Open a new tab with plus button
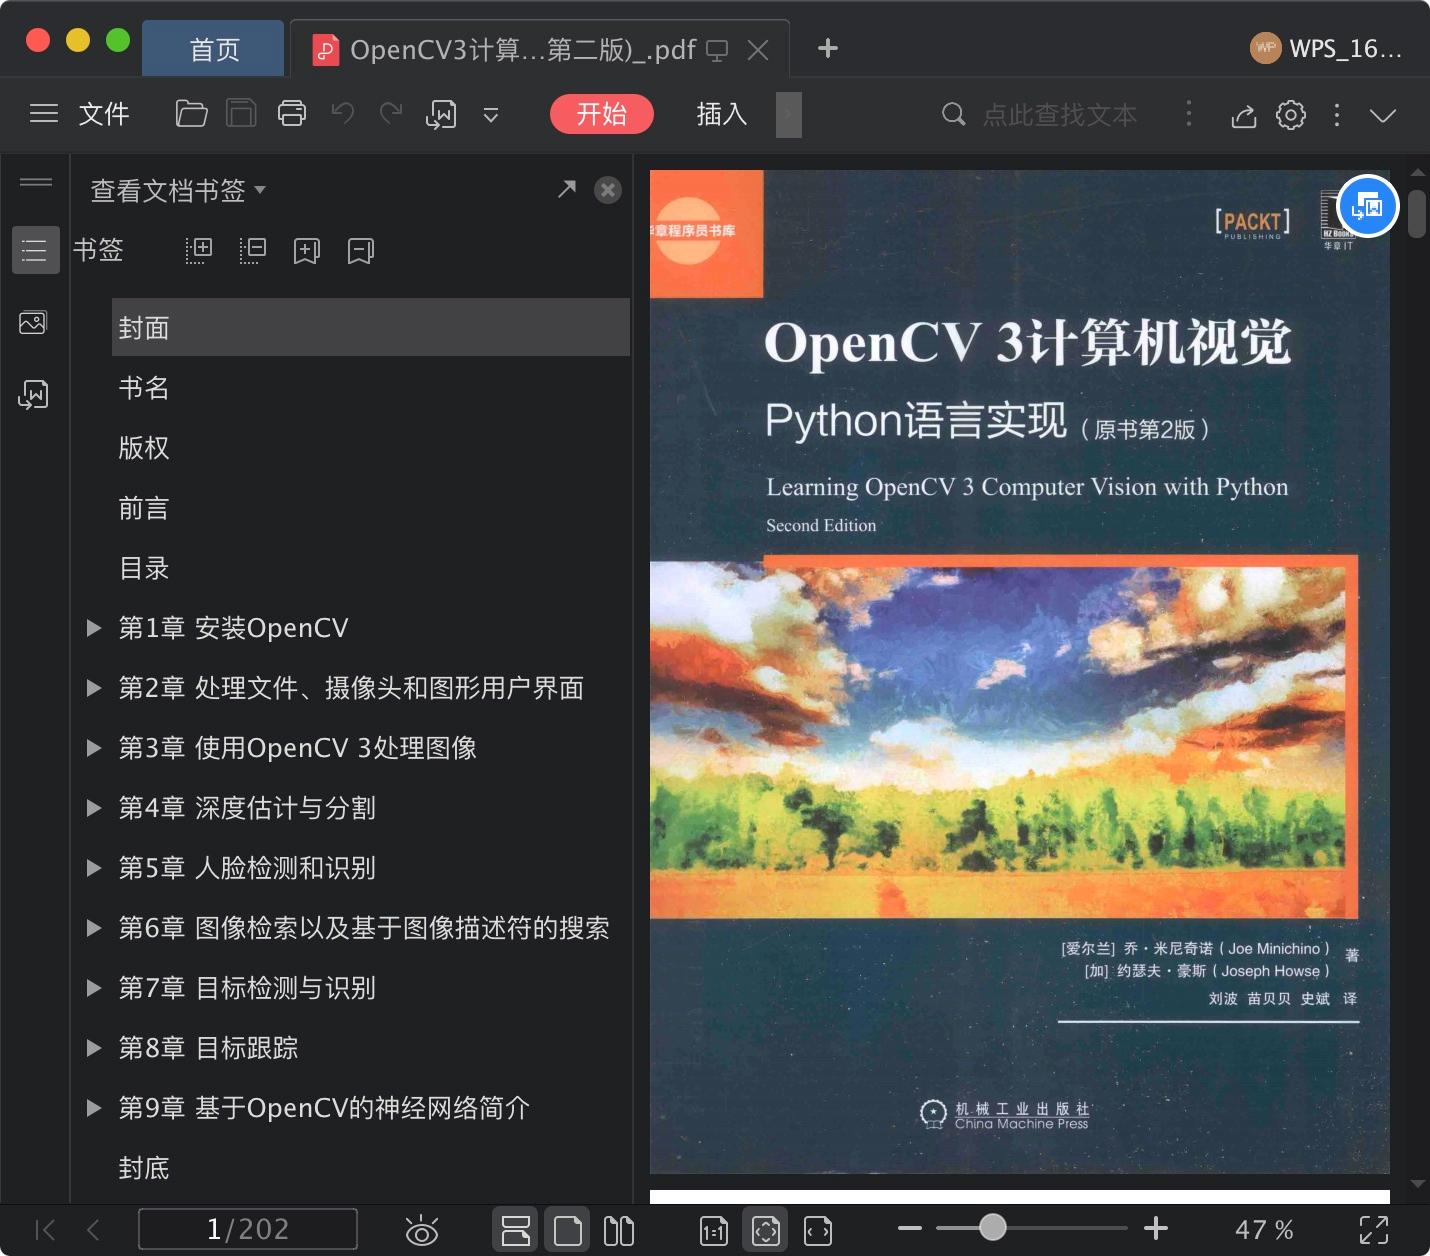This screenshot has width=1430, height=1256. tap(827, 48)
